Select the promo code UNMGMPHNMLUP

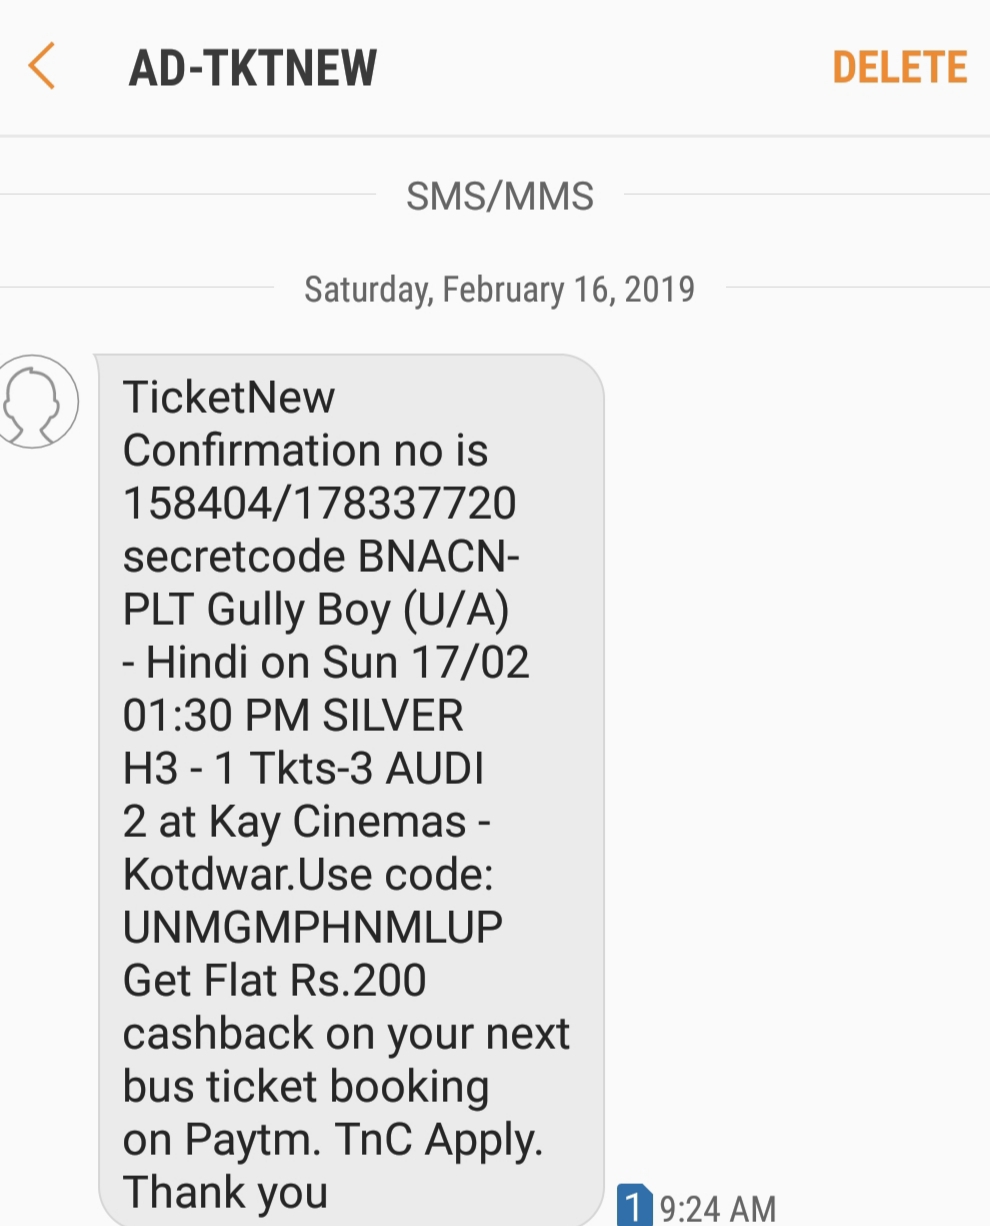coord(312,927)
